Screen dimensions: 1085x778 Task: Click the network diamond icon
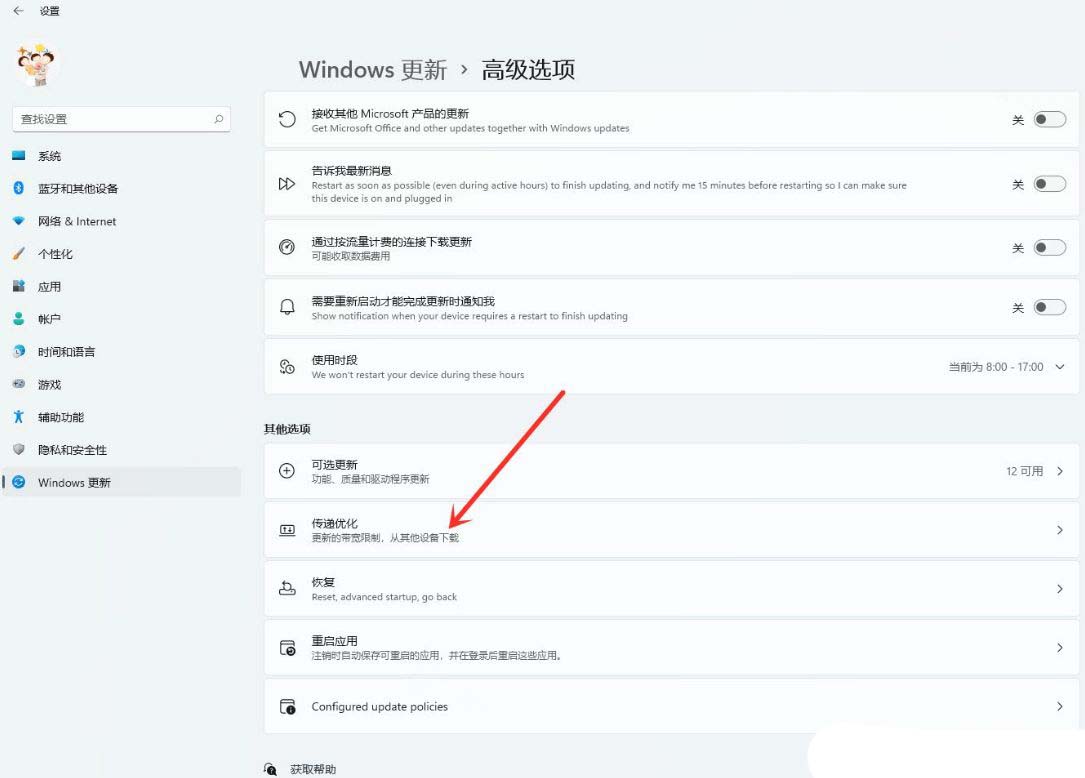(x=19, y=221)
